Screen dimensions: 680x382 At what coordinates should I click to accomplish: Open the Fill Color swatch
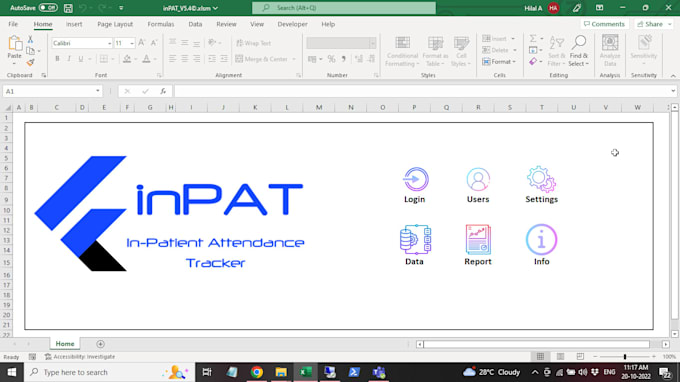[127, 59]
